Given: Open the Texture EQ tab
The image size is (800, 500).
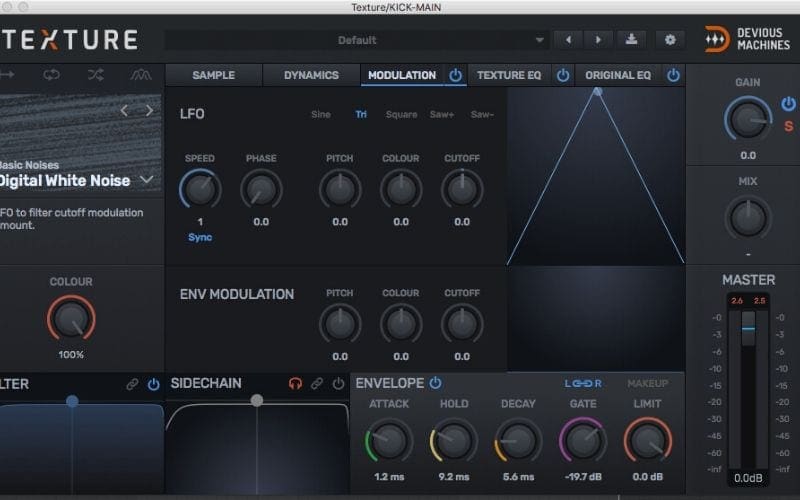Looking at the screenshot, I should point(509,75).
